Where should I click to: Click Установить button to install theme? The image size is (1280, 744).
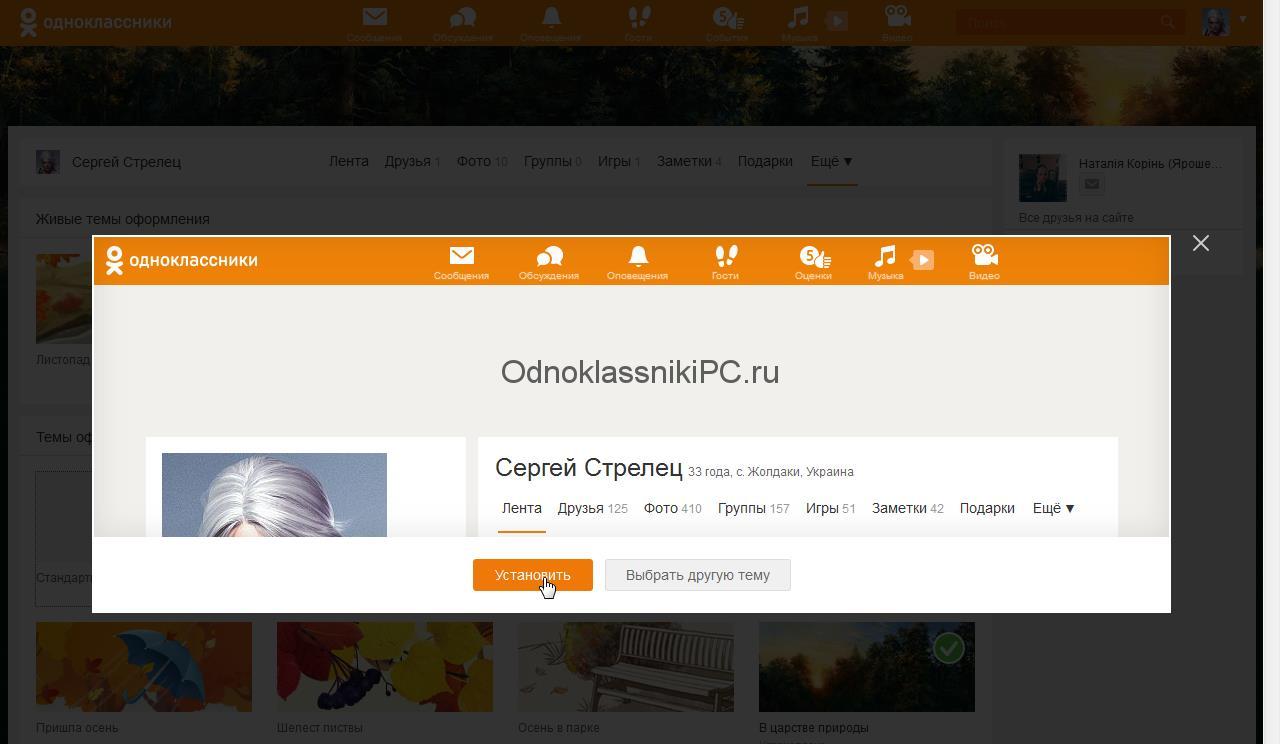point(533,575)
